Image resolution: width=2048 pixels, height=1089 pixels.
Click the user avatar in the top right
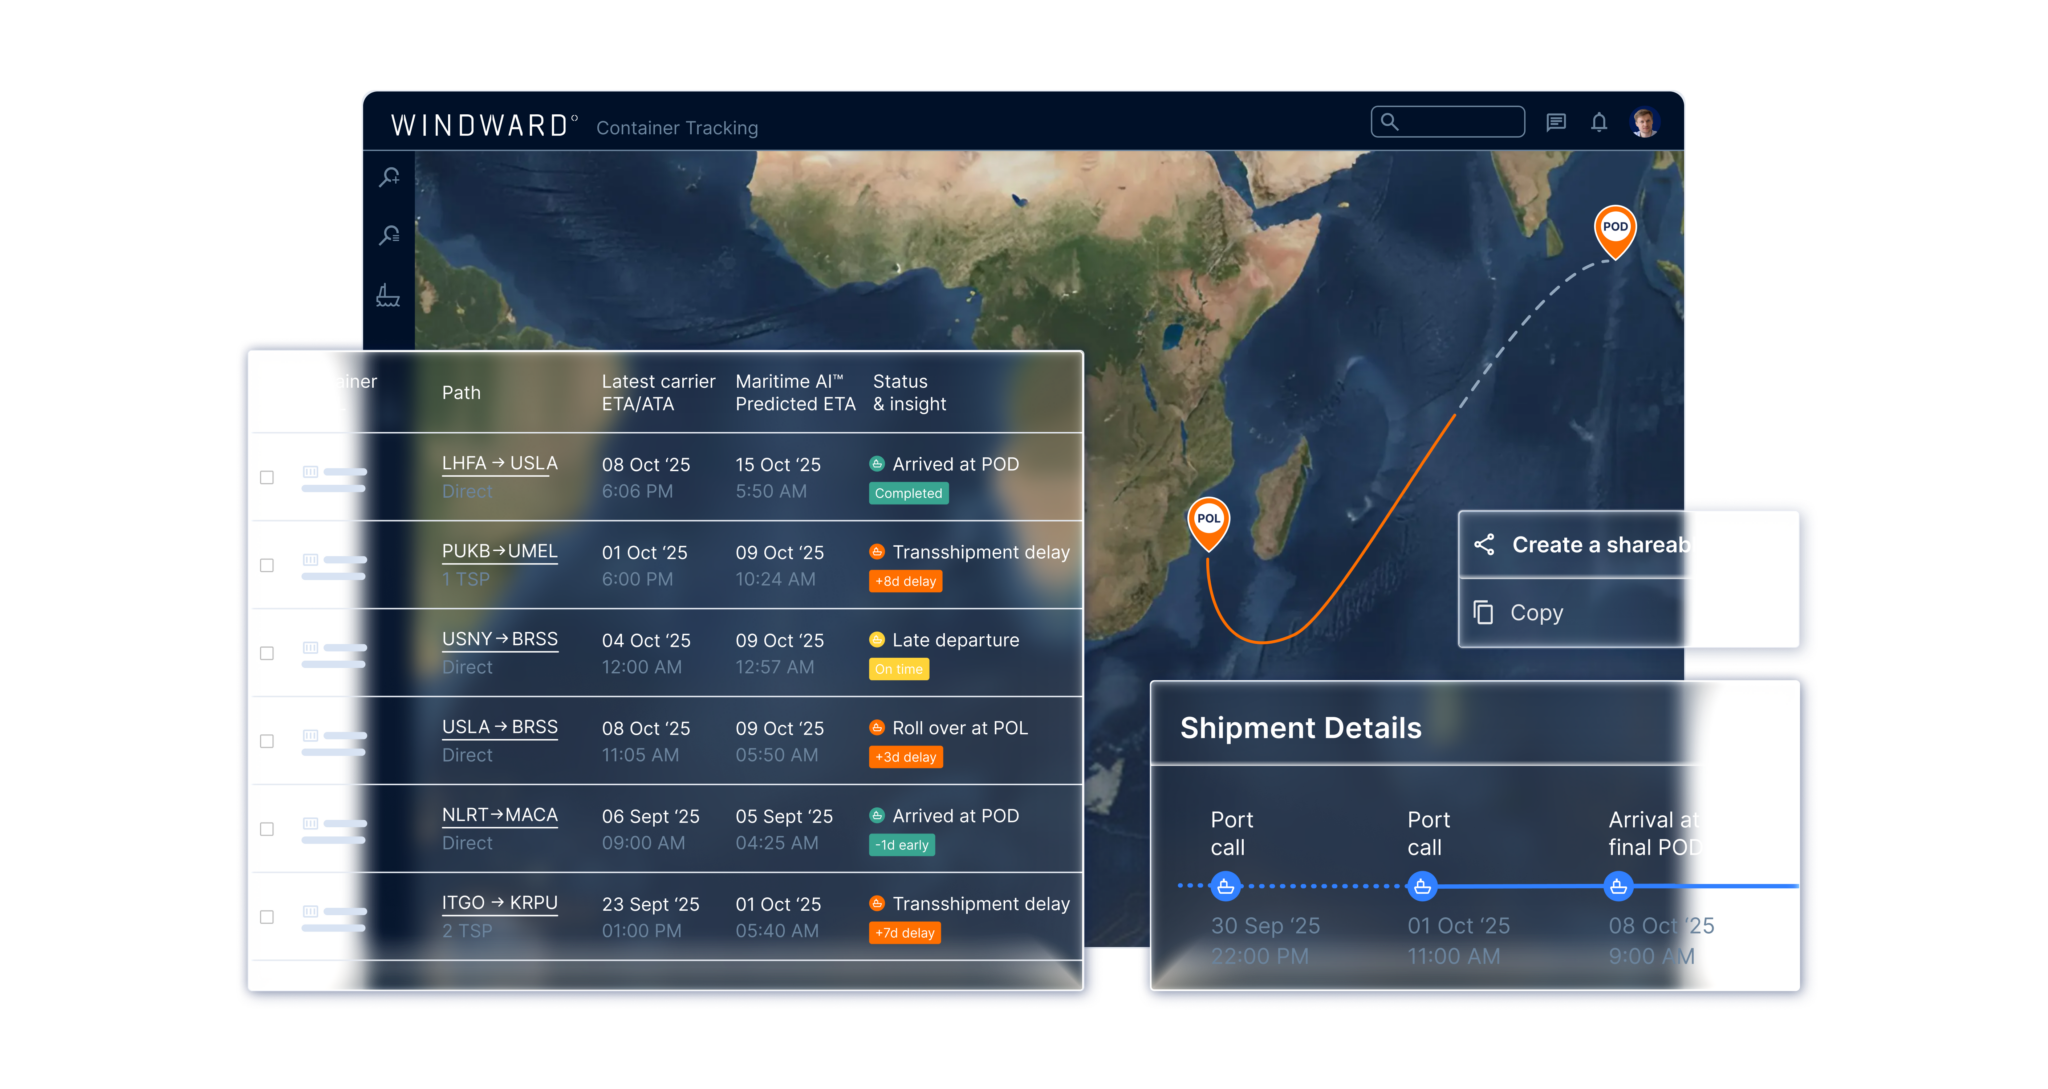[1645, 122]
